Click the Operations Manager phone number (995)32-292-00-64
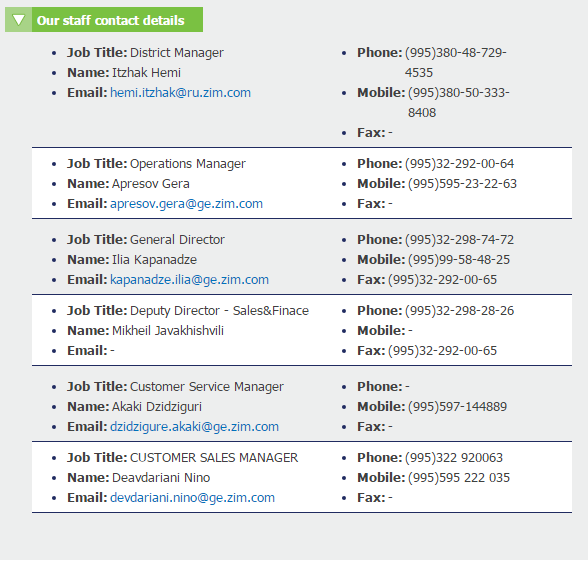The width and height of the screenshot is (588, 564). (459, 164)
